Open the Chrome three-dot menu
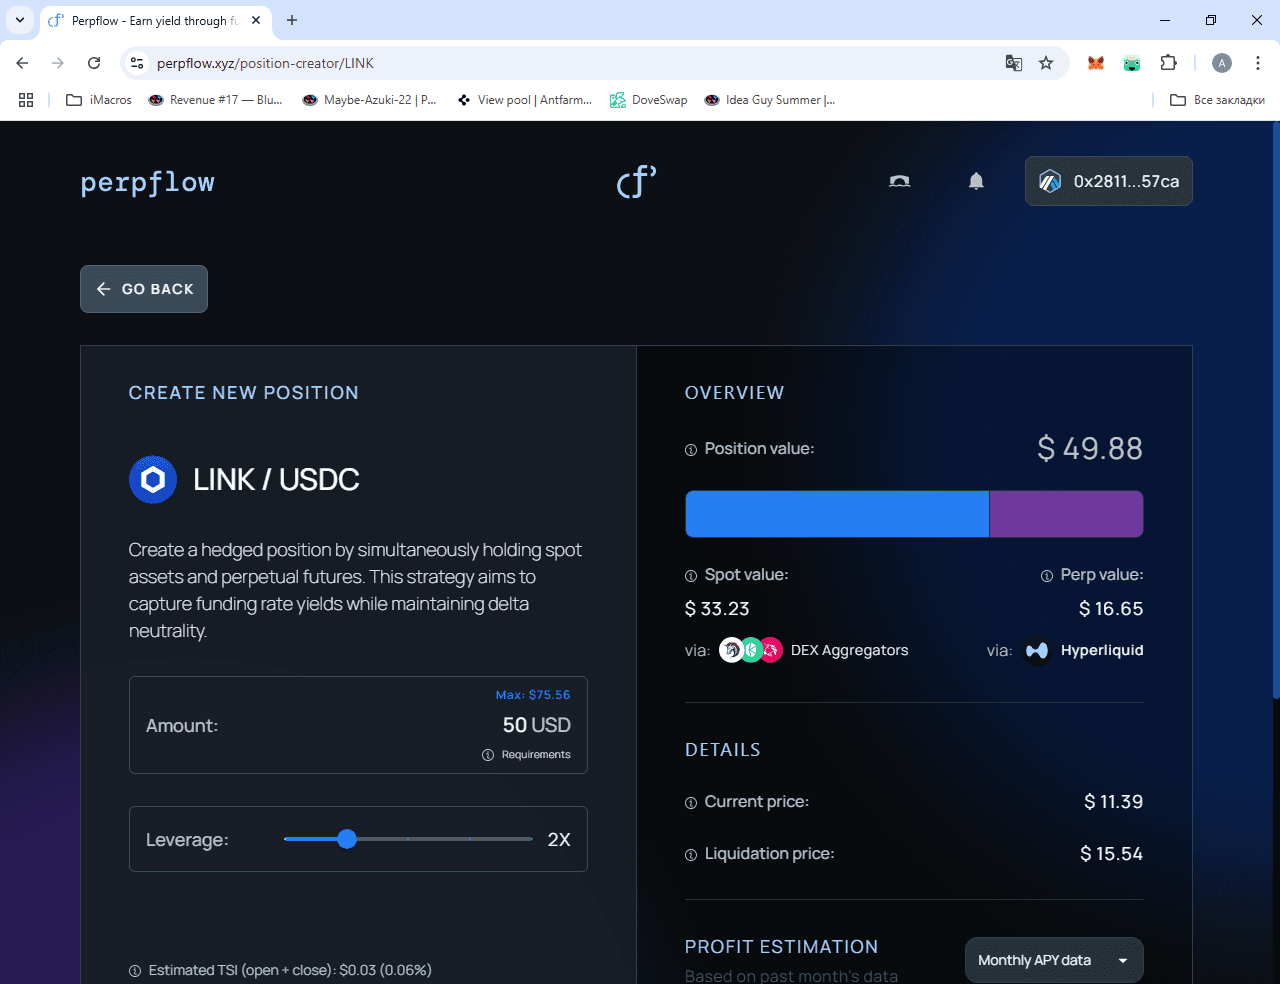The width and height of the screenshot is (1280, 984). point(1258,63)
